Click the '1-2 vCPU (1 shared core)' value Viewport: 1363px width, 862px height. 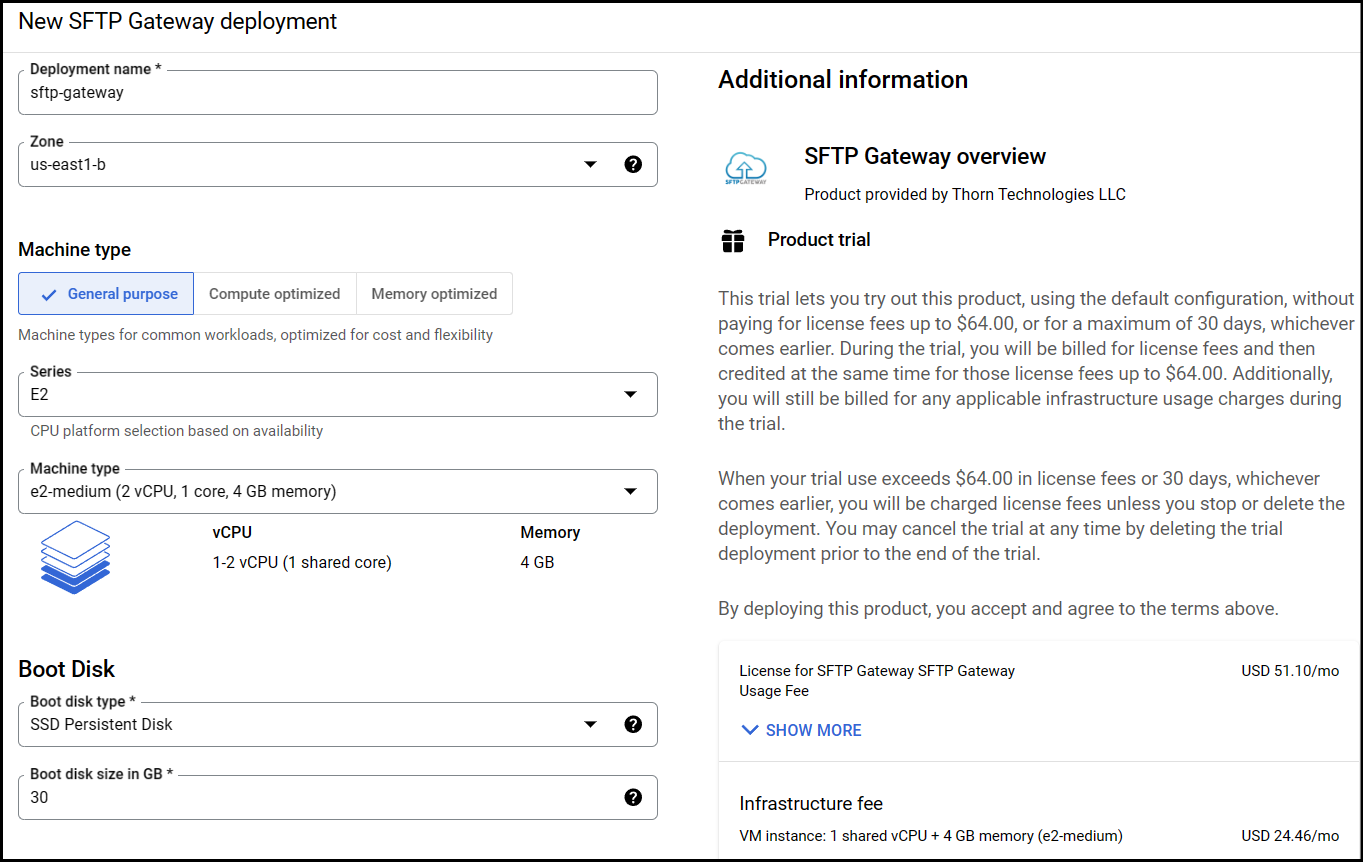302,563
